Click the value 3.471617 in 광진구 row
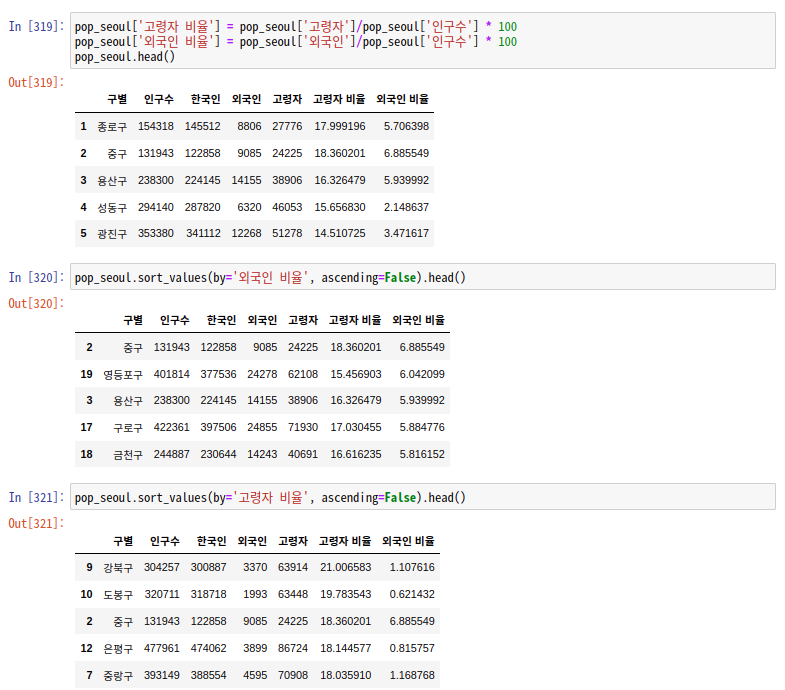 tap(407, 233)
